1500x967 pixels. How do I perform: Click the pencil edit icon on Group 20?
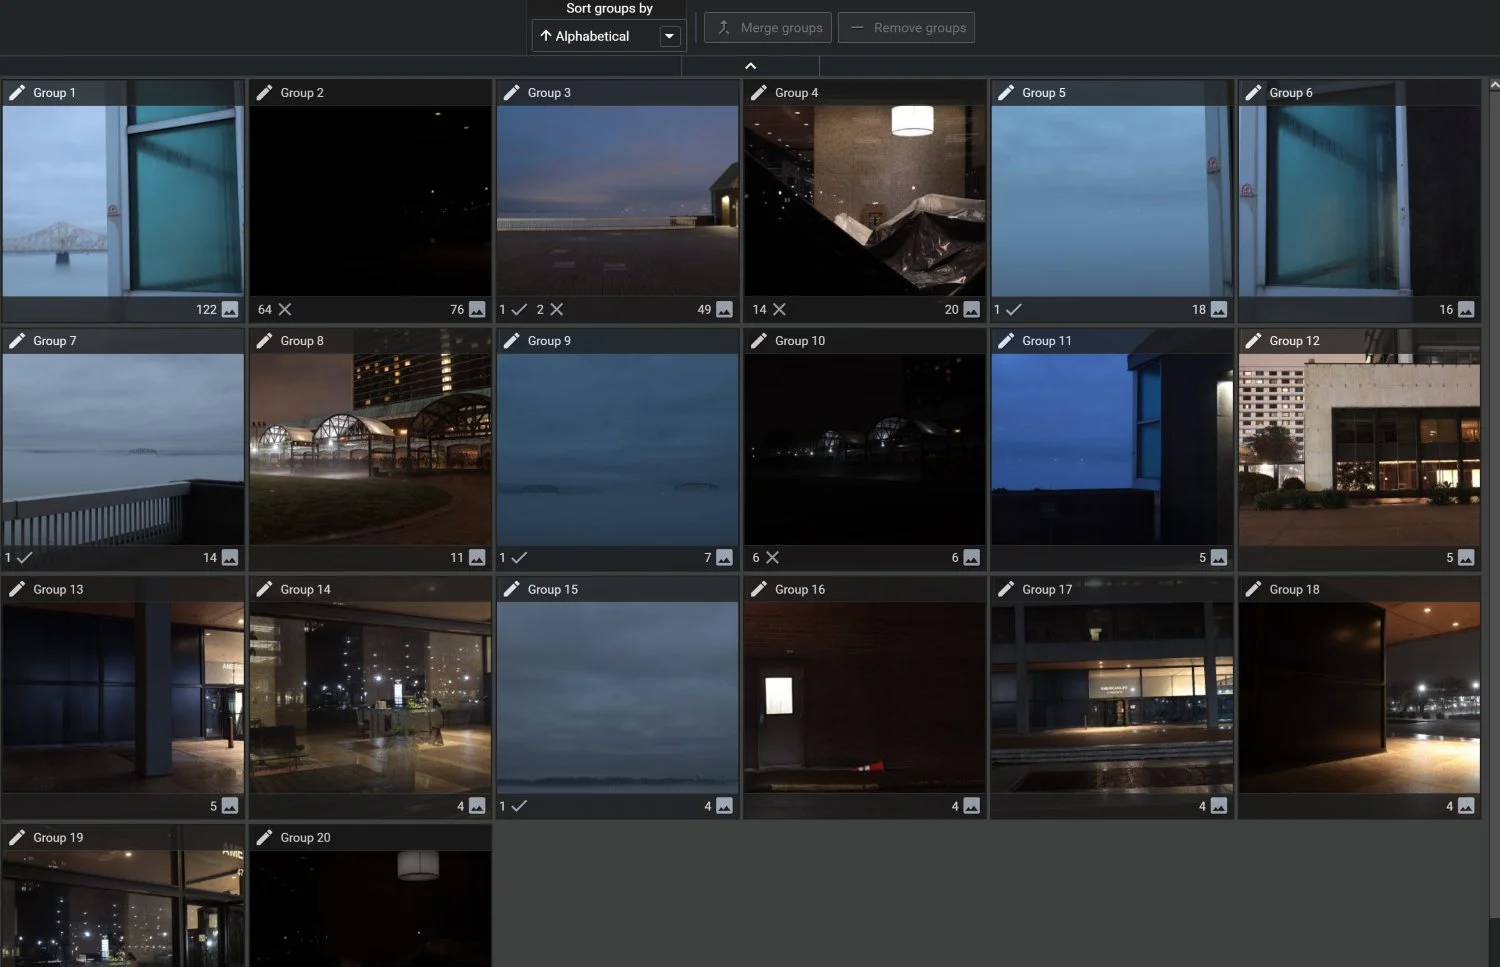pyautogui.click(x=264, y=837)
